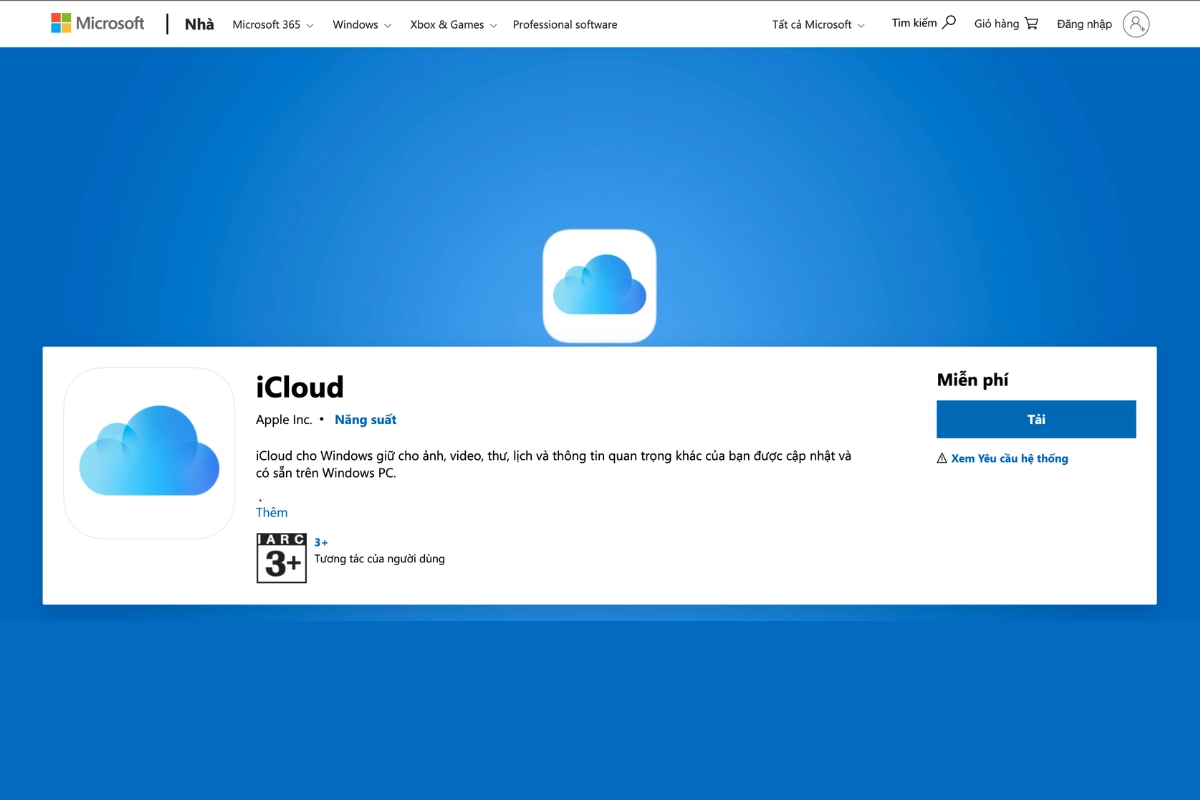Viewport: 1200px width, 800px height.
Task: Select the iCloud app icon in the info card
Action: click(x=148, y=452)
